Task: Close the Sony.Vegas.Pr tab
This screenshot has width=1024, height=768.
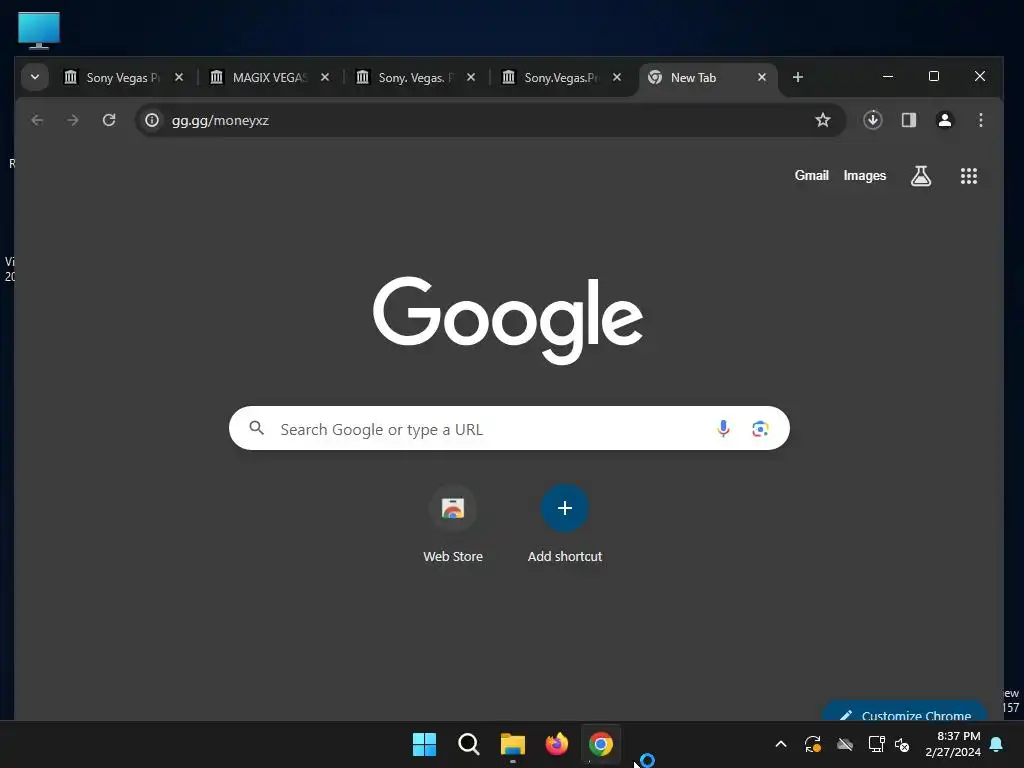Action: [616, 77]
